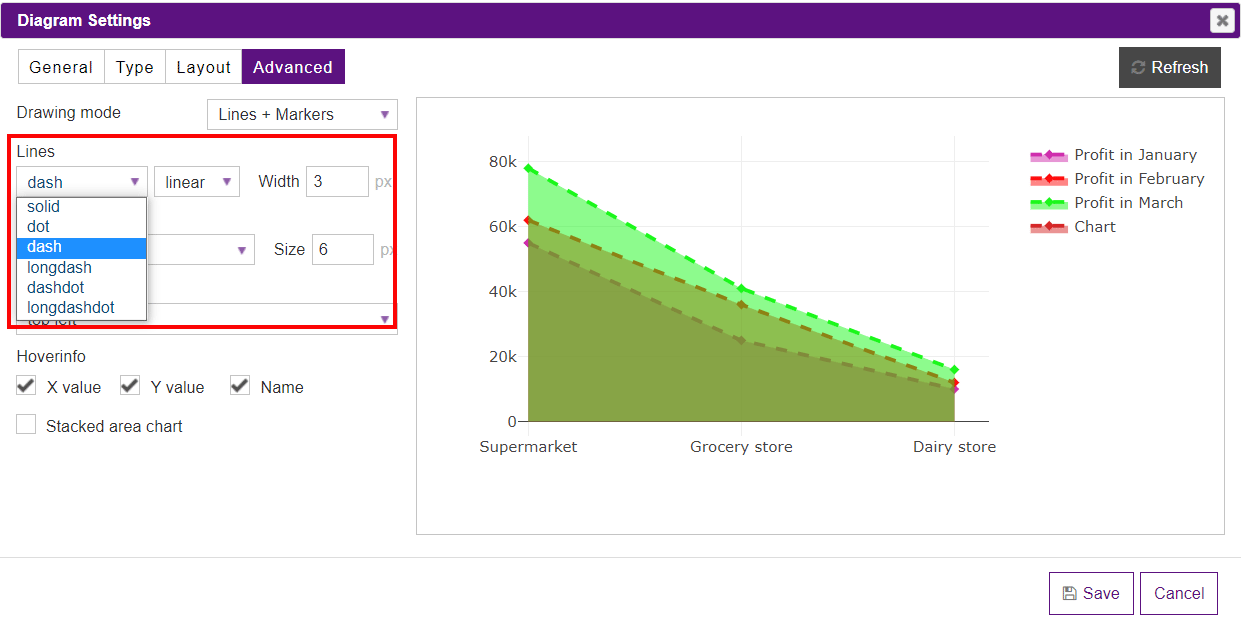
Task: Click the Save button
Action: click(1091, 593)
